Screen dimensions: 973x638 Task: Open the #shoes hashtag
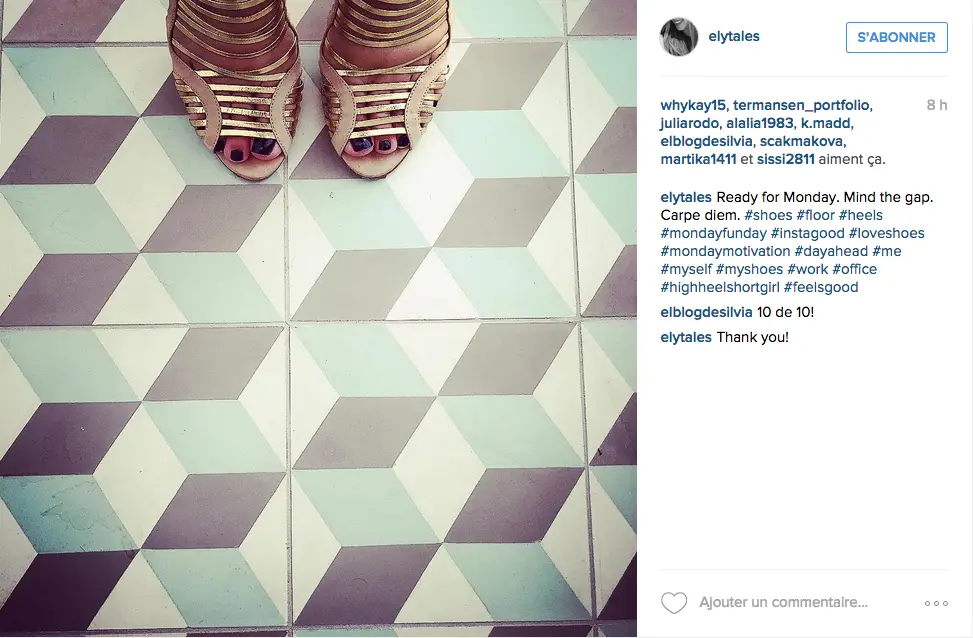tap(768, 215)
